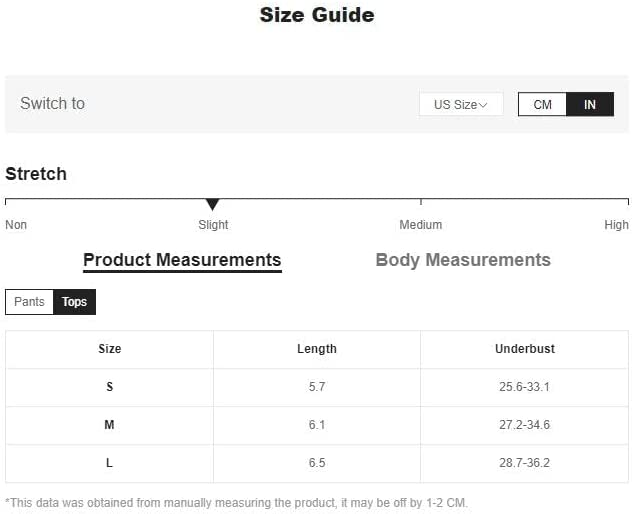This screenshot has width=634, height=514.
Task: Select the Tops measurement toggle
Action: point(74,302)
